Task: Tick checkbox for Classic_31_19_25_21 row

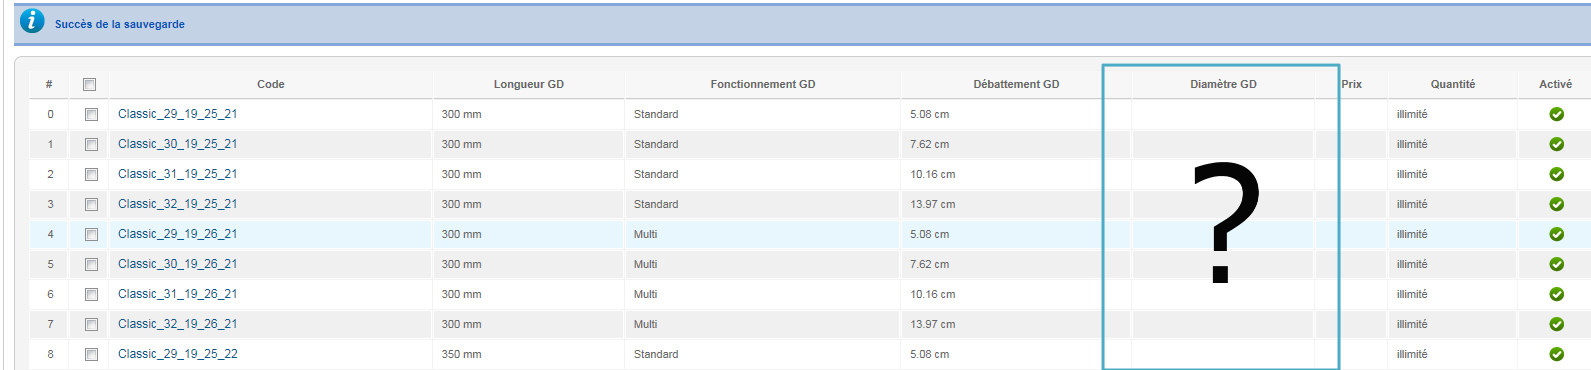Action: tap(91, 175)
